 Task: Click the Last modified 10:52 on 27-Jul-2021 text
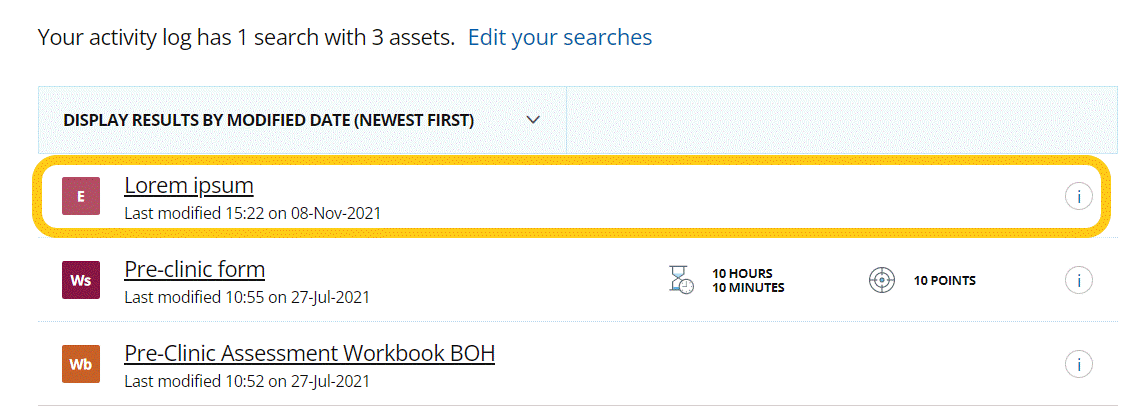coord(247,381)
